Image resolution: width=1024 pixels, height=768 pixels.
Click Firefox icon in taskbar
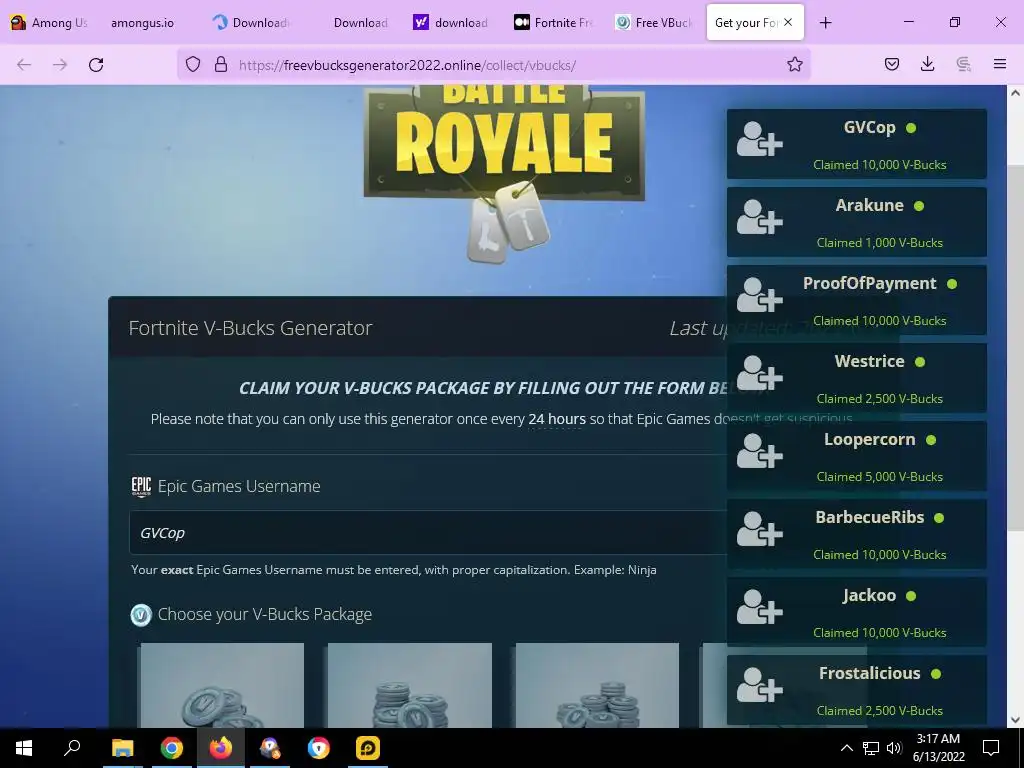click(x=221, y=748)
